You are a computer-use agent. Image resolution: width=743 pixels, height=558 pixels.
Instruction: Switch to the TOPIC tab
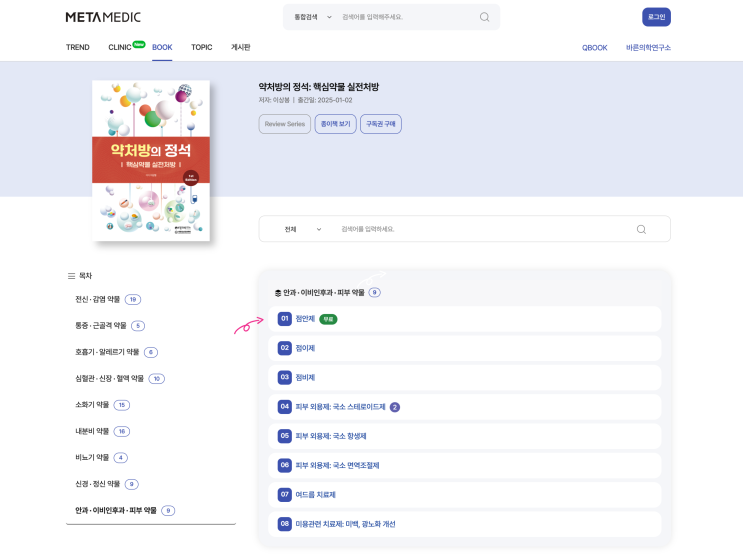pos(201,47)
